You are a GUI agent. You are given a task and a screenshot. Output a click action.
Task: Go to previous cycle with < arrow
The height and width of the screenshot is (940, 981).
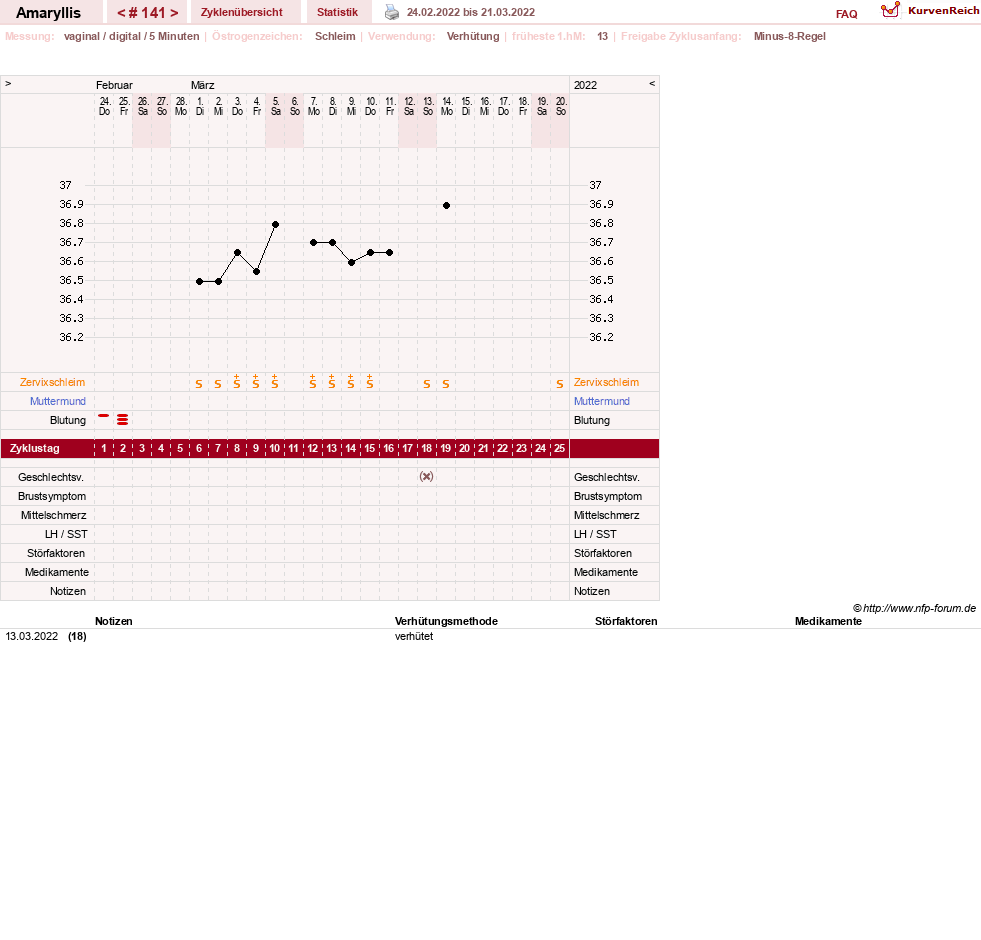[x=122, y=13]
